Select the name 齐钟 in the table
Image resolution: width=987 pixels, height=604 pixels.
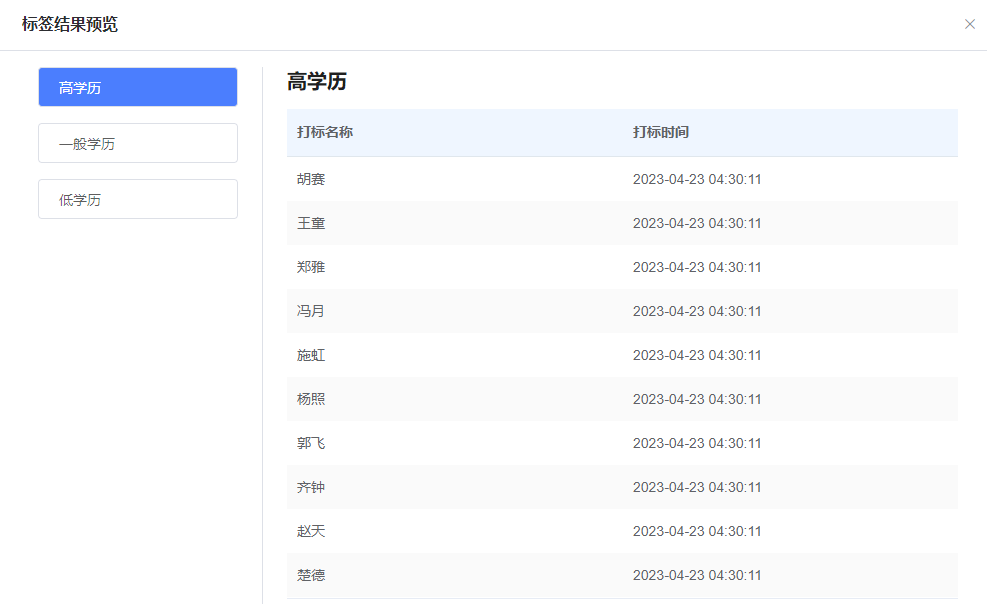(x=311, y=488)
